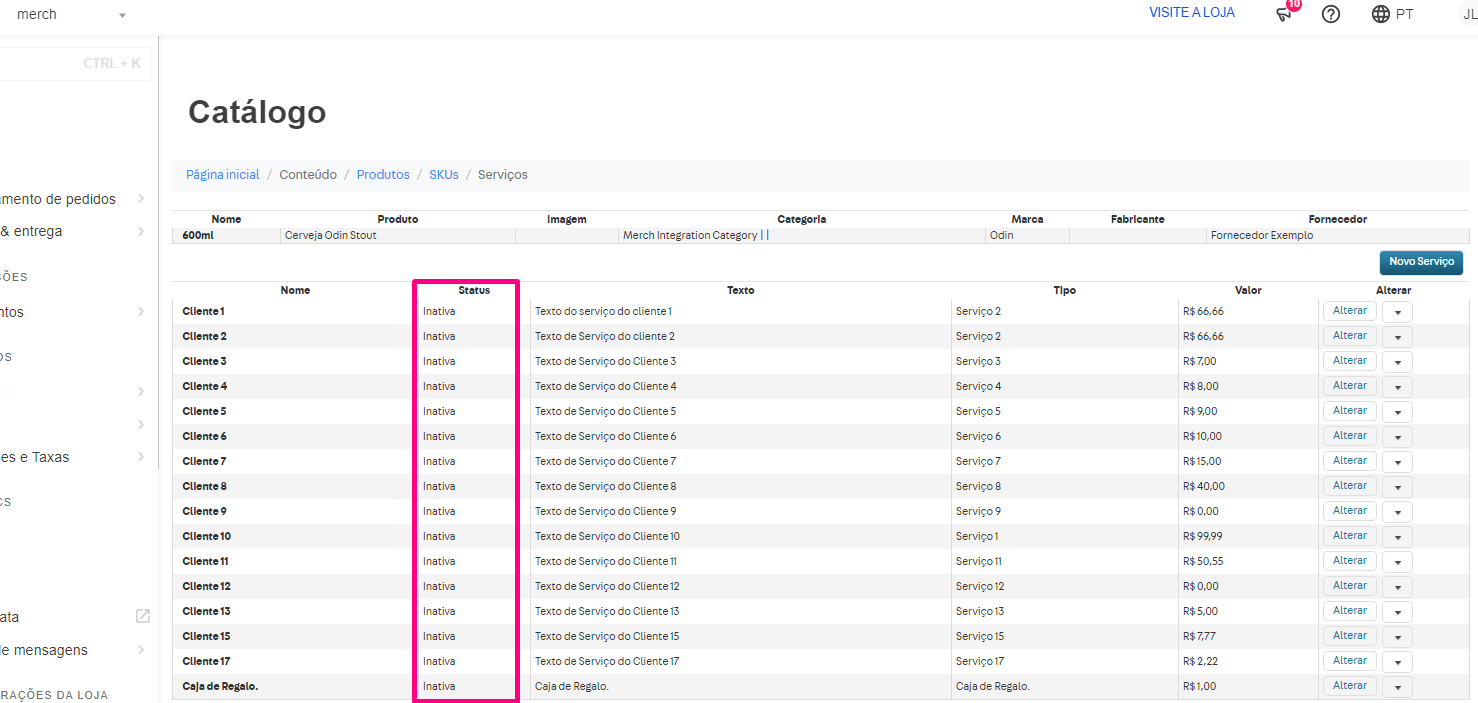
Task: Open the announcements megaphone icon
Action: [1284, 14]
